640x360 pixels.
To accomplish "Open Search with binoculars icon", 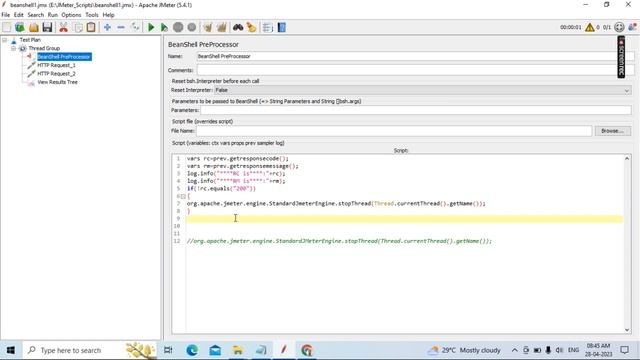I will coord(238,27).
